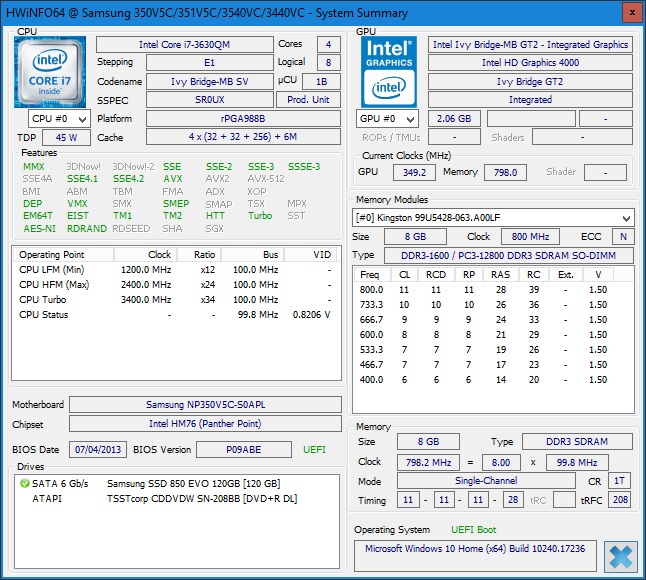
Task: Click the Microsoft Windows 10 Home OS field
Action: coord(476,549)
